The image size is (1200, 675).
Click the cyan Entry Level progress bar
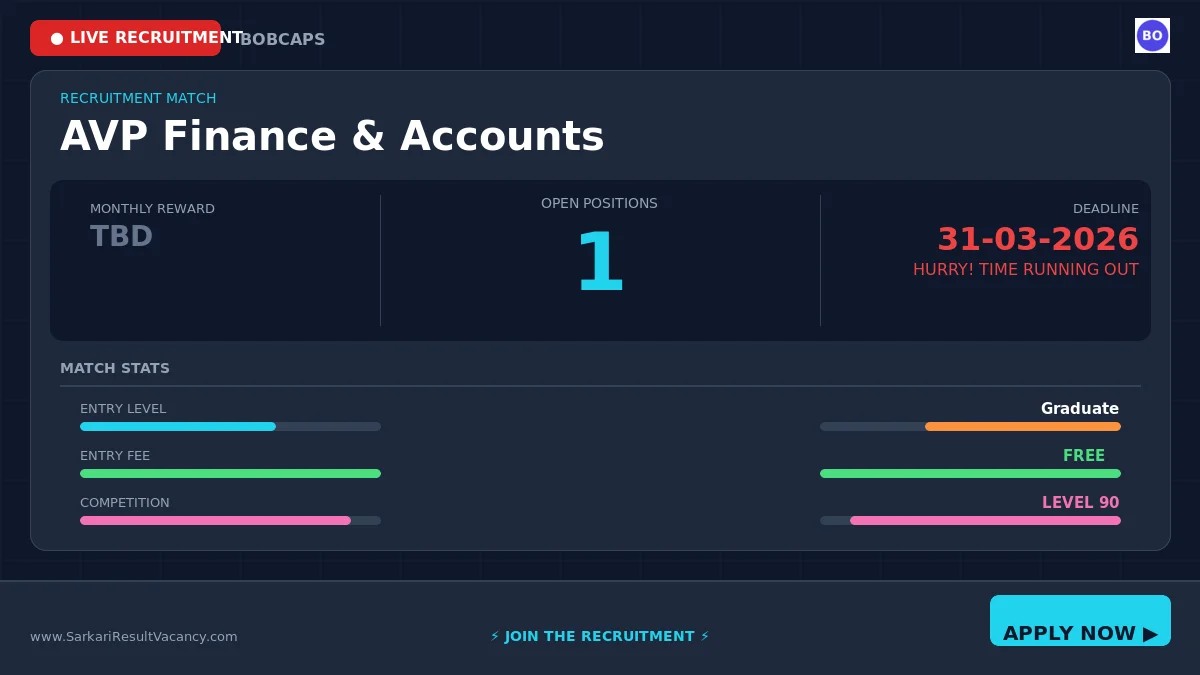[x=178, y=427]
